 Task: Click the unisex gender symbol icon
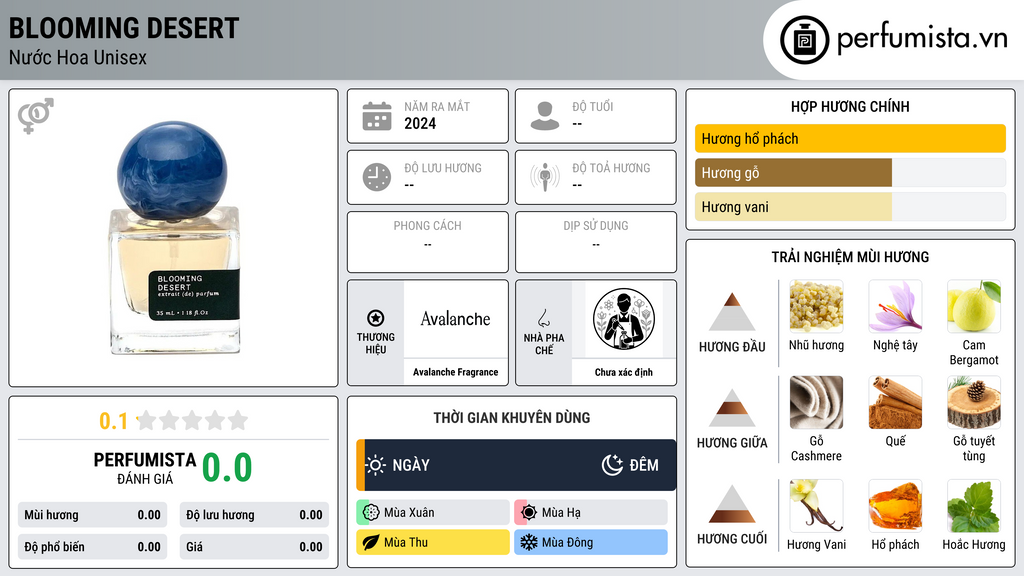(36, 116)
